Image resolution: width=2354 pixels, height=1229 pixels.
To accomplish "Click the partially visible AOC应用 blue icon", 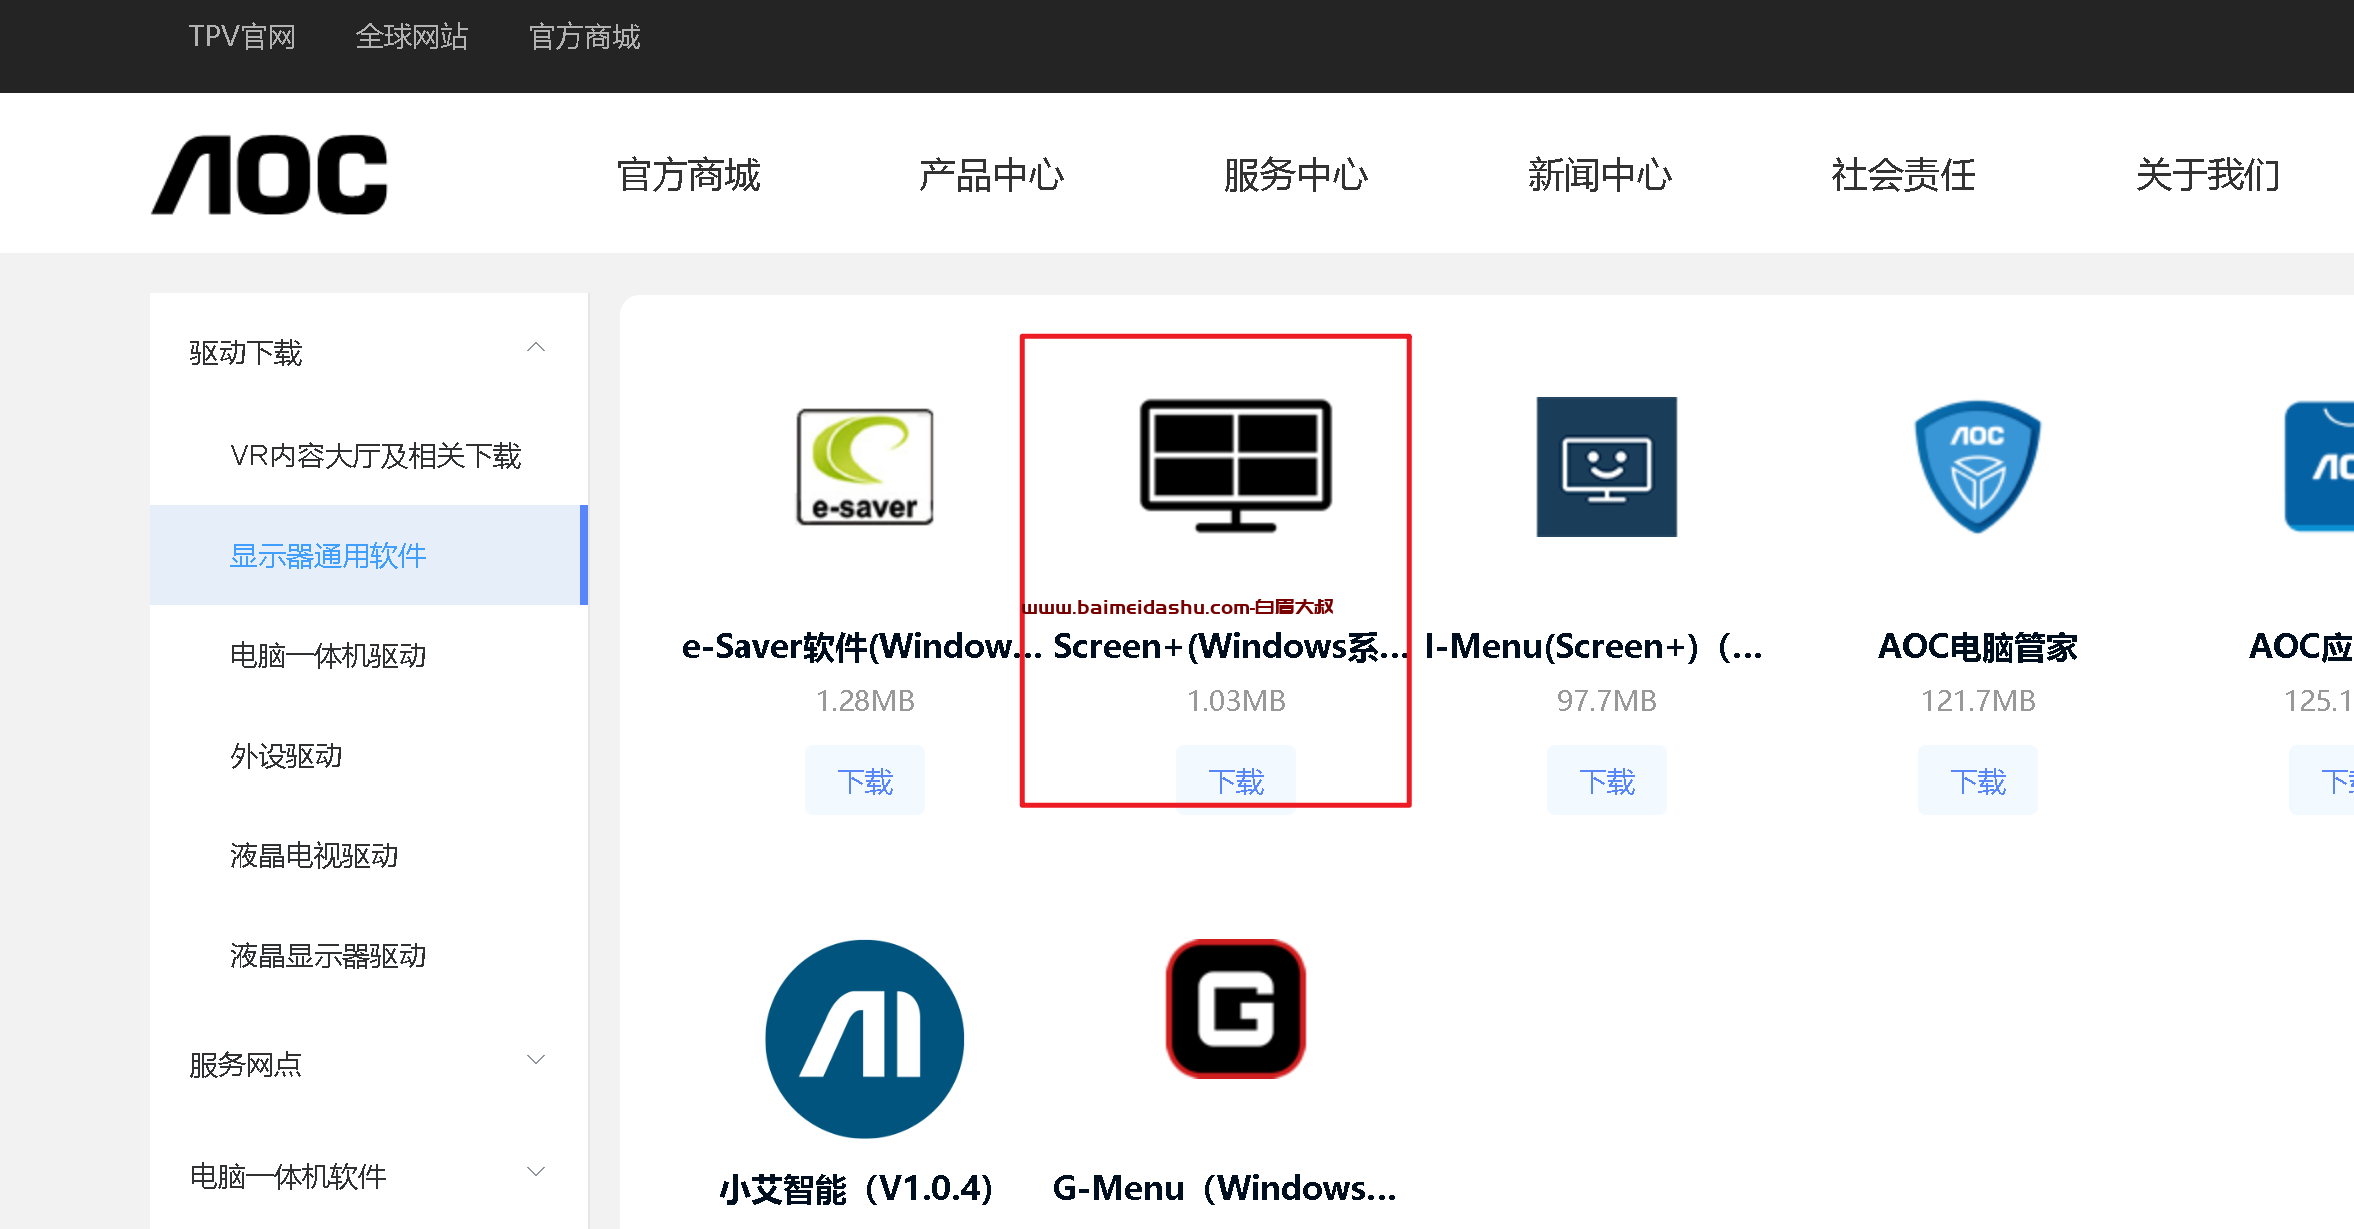I will pos(2322,466).
